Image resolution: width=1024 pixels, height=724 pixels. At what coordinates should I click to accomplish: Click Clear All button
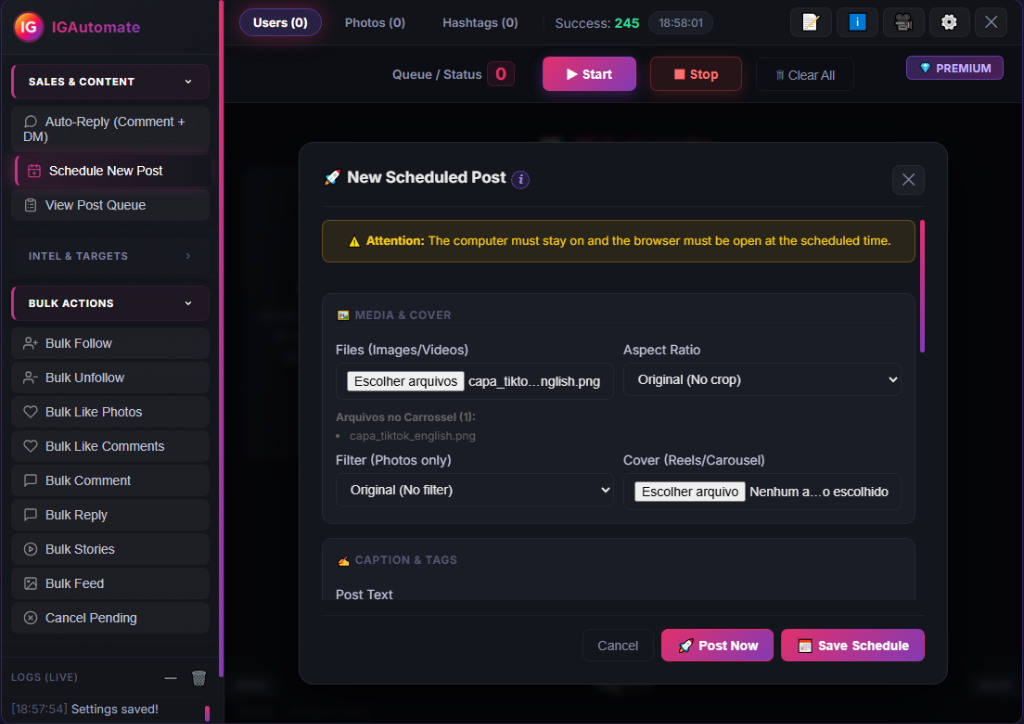(805, 75)
